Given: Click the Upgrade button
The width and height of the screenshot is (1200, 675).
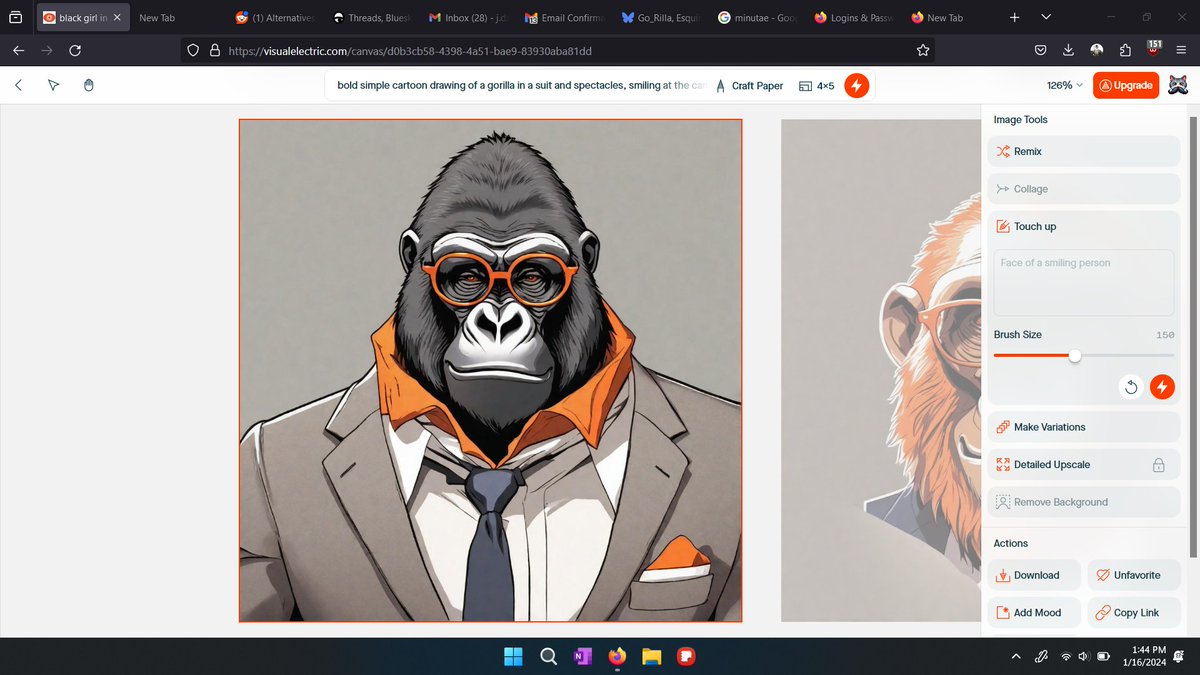Looking at the screenshot, I should [x=1126, y=86].
